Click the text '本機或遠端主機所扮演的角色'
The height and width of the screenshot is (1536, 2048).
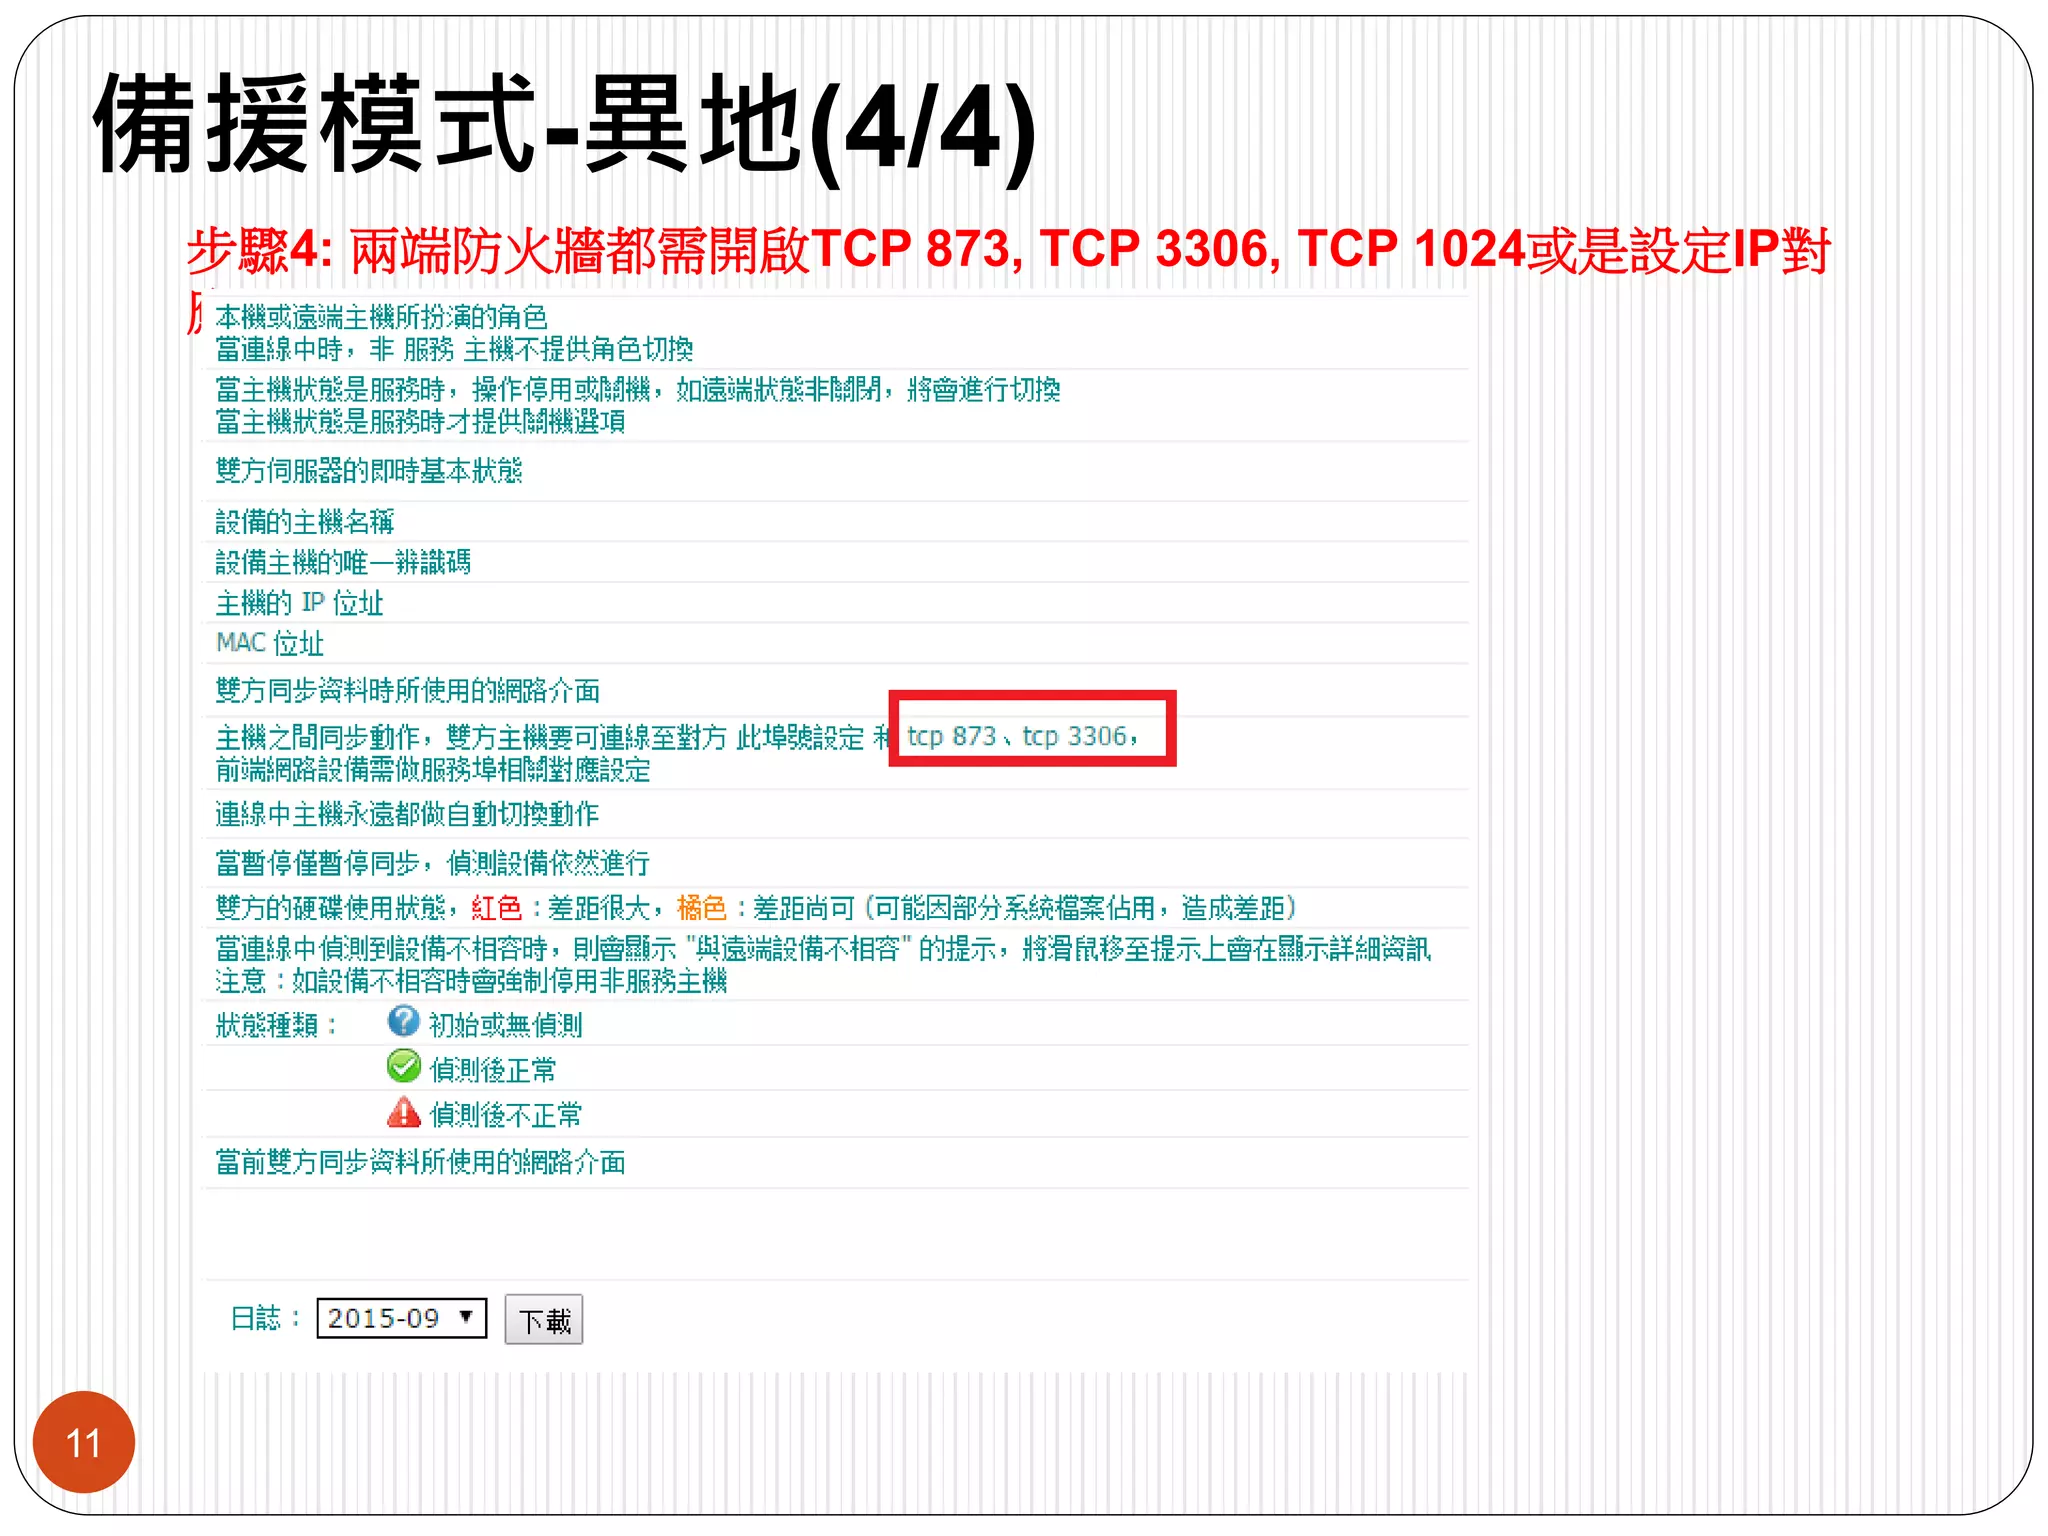pos(382,317)
